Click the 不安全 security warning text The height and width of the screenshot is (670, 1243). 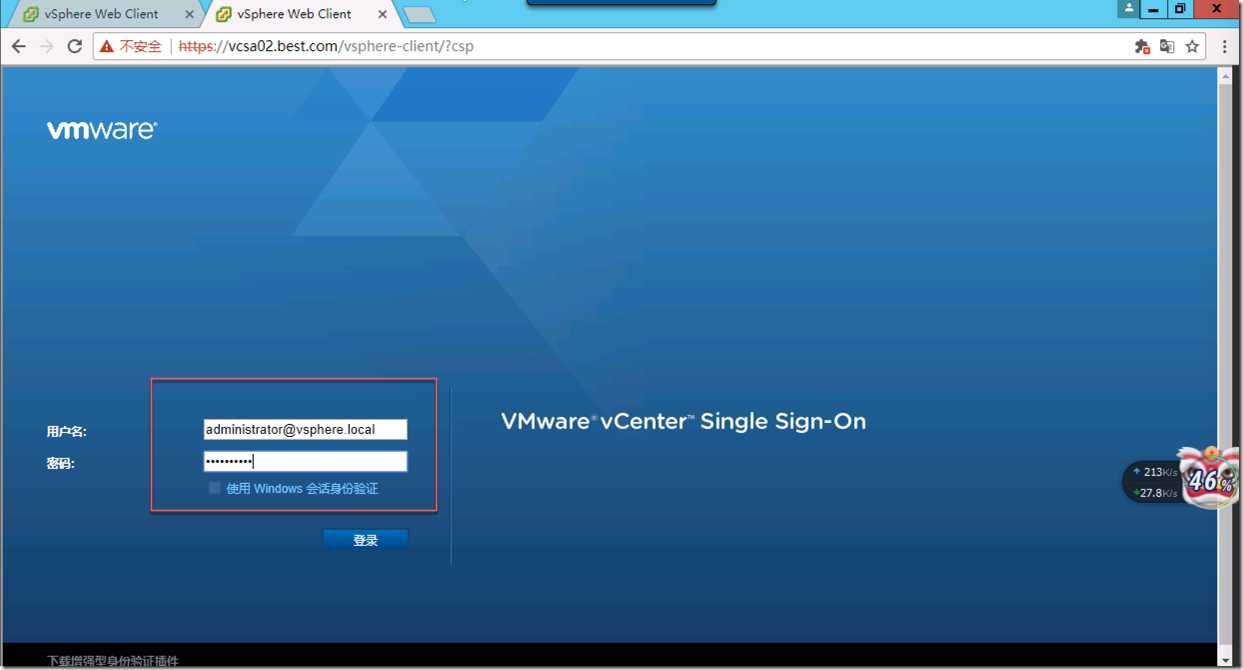140,46
